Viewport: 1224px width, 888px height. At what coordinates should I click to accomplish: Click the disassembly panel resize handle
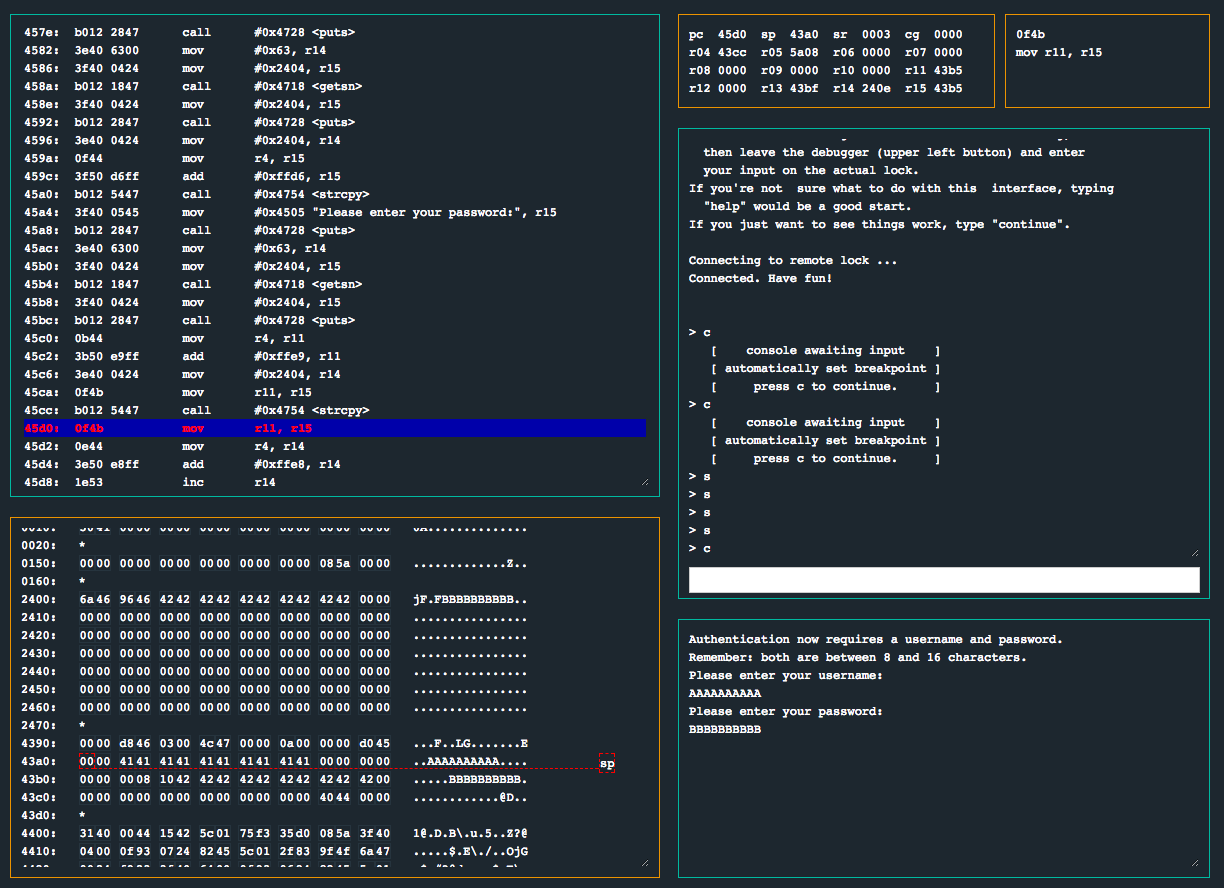pyautogui.click(x=644, y=482)
